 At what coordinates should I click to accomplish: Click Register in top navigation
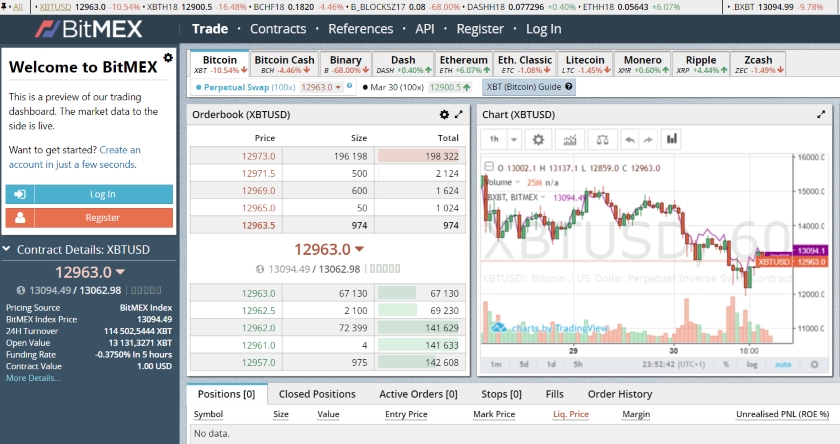click(x=480, y=29)
